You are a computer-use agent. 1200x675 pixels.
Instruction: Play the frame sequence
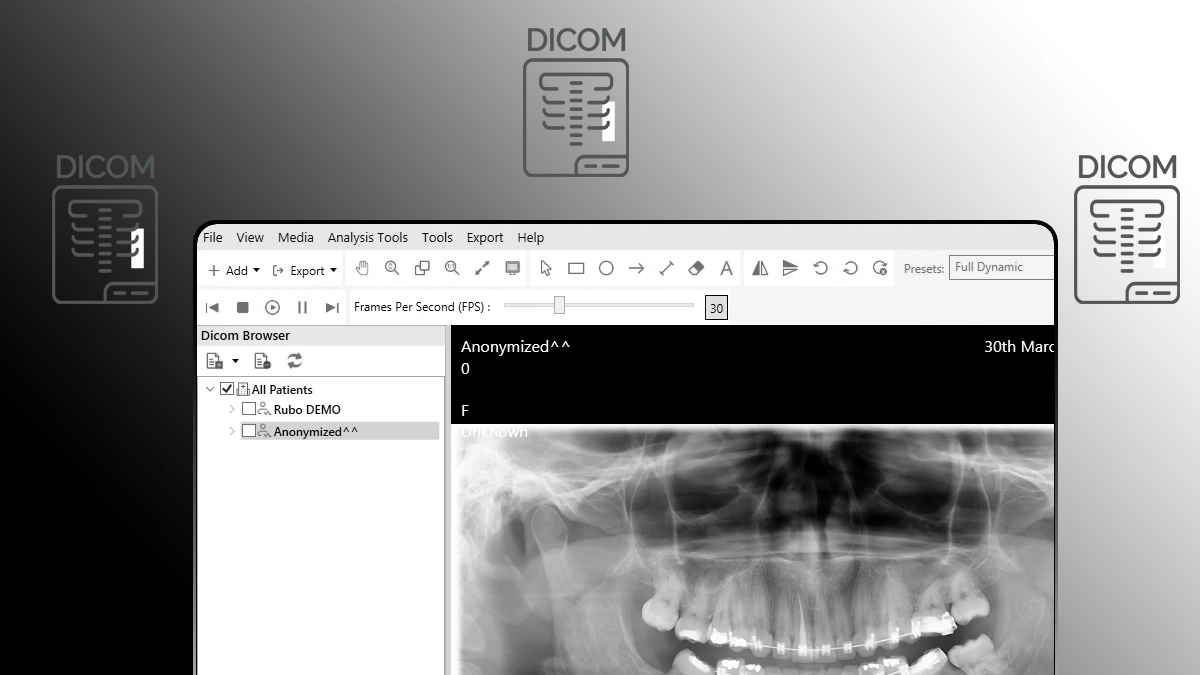[x=272, y=308]
